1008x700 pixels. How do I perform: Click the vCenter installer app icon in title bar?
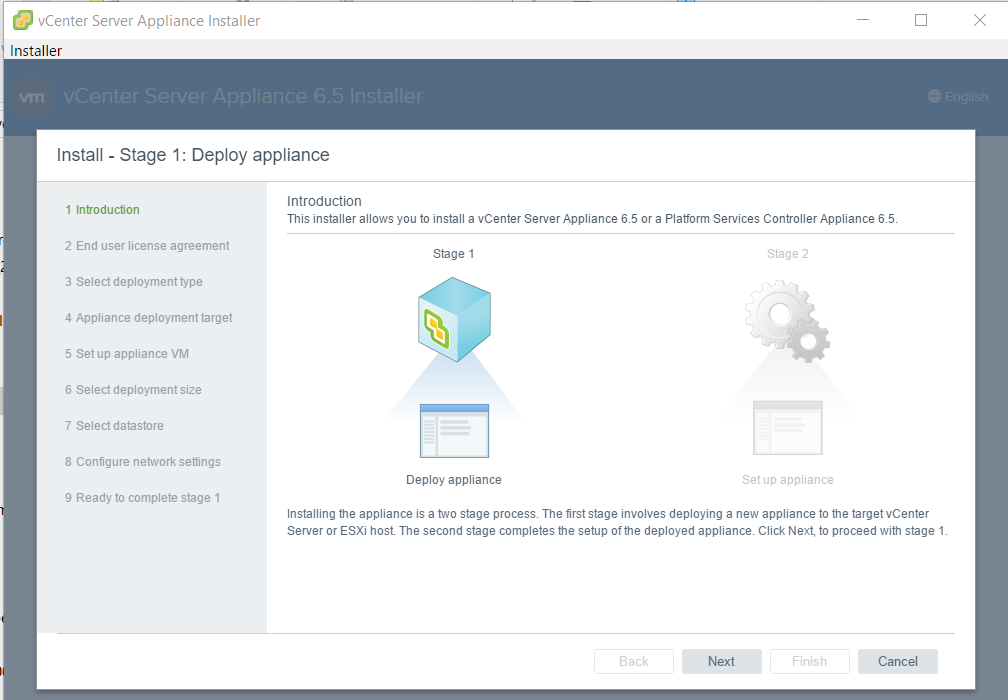(x=22, y=21)
